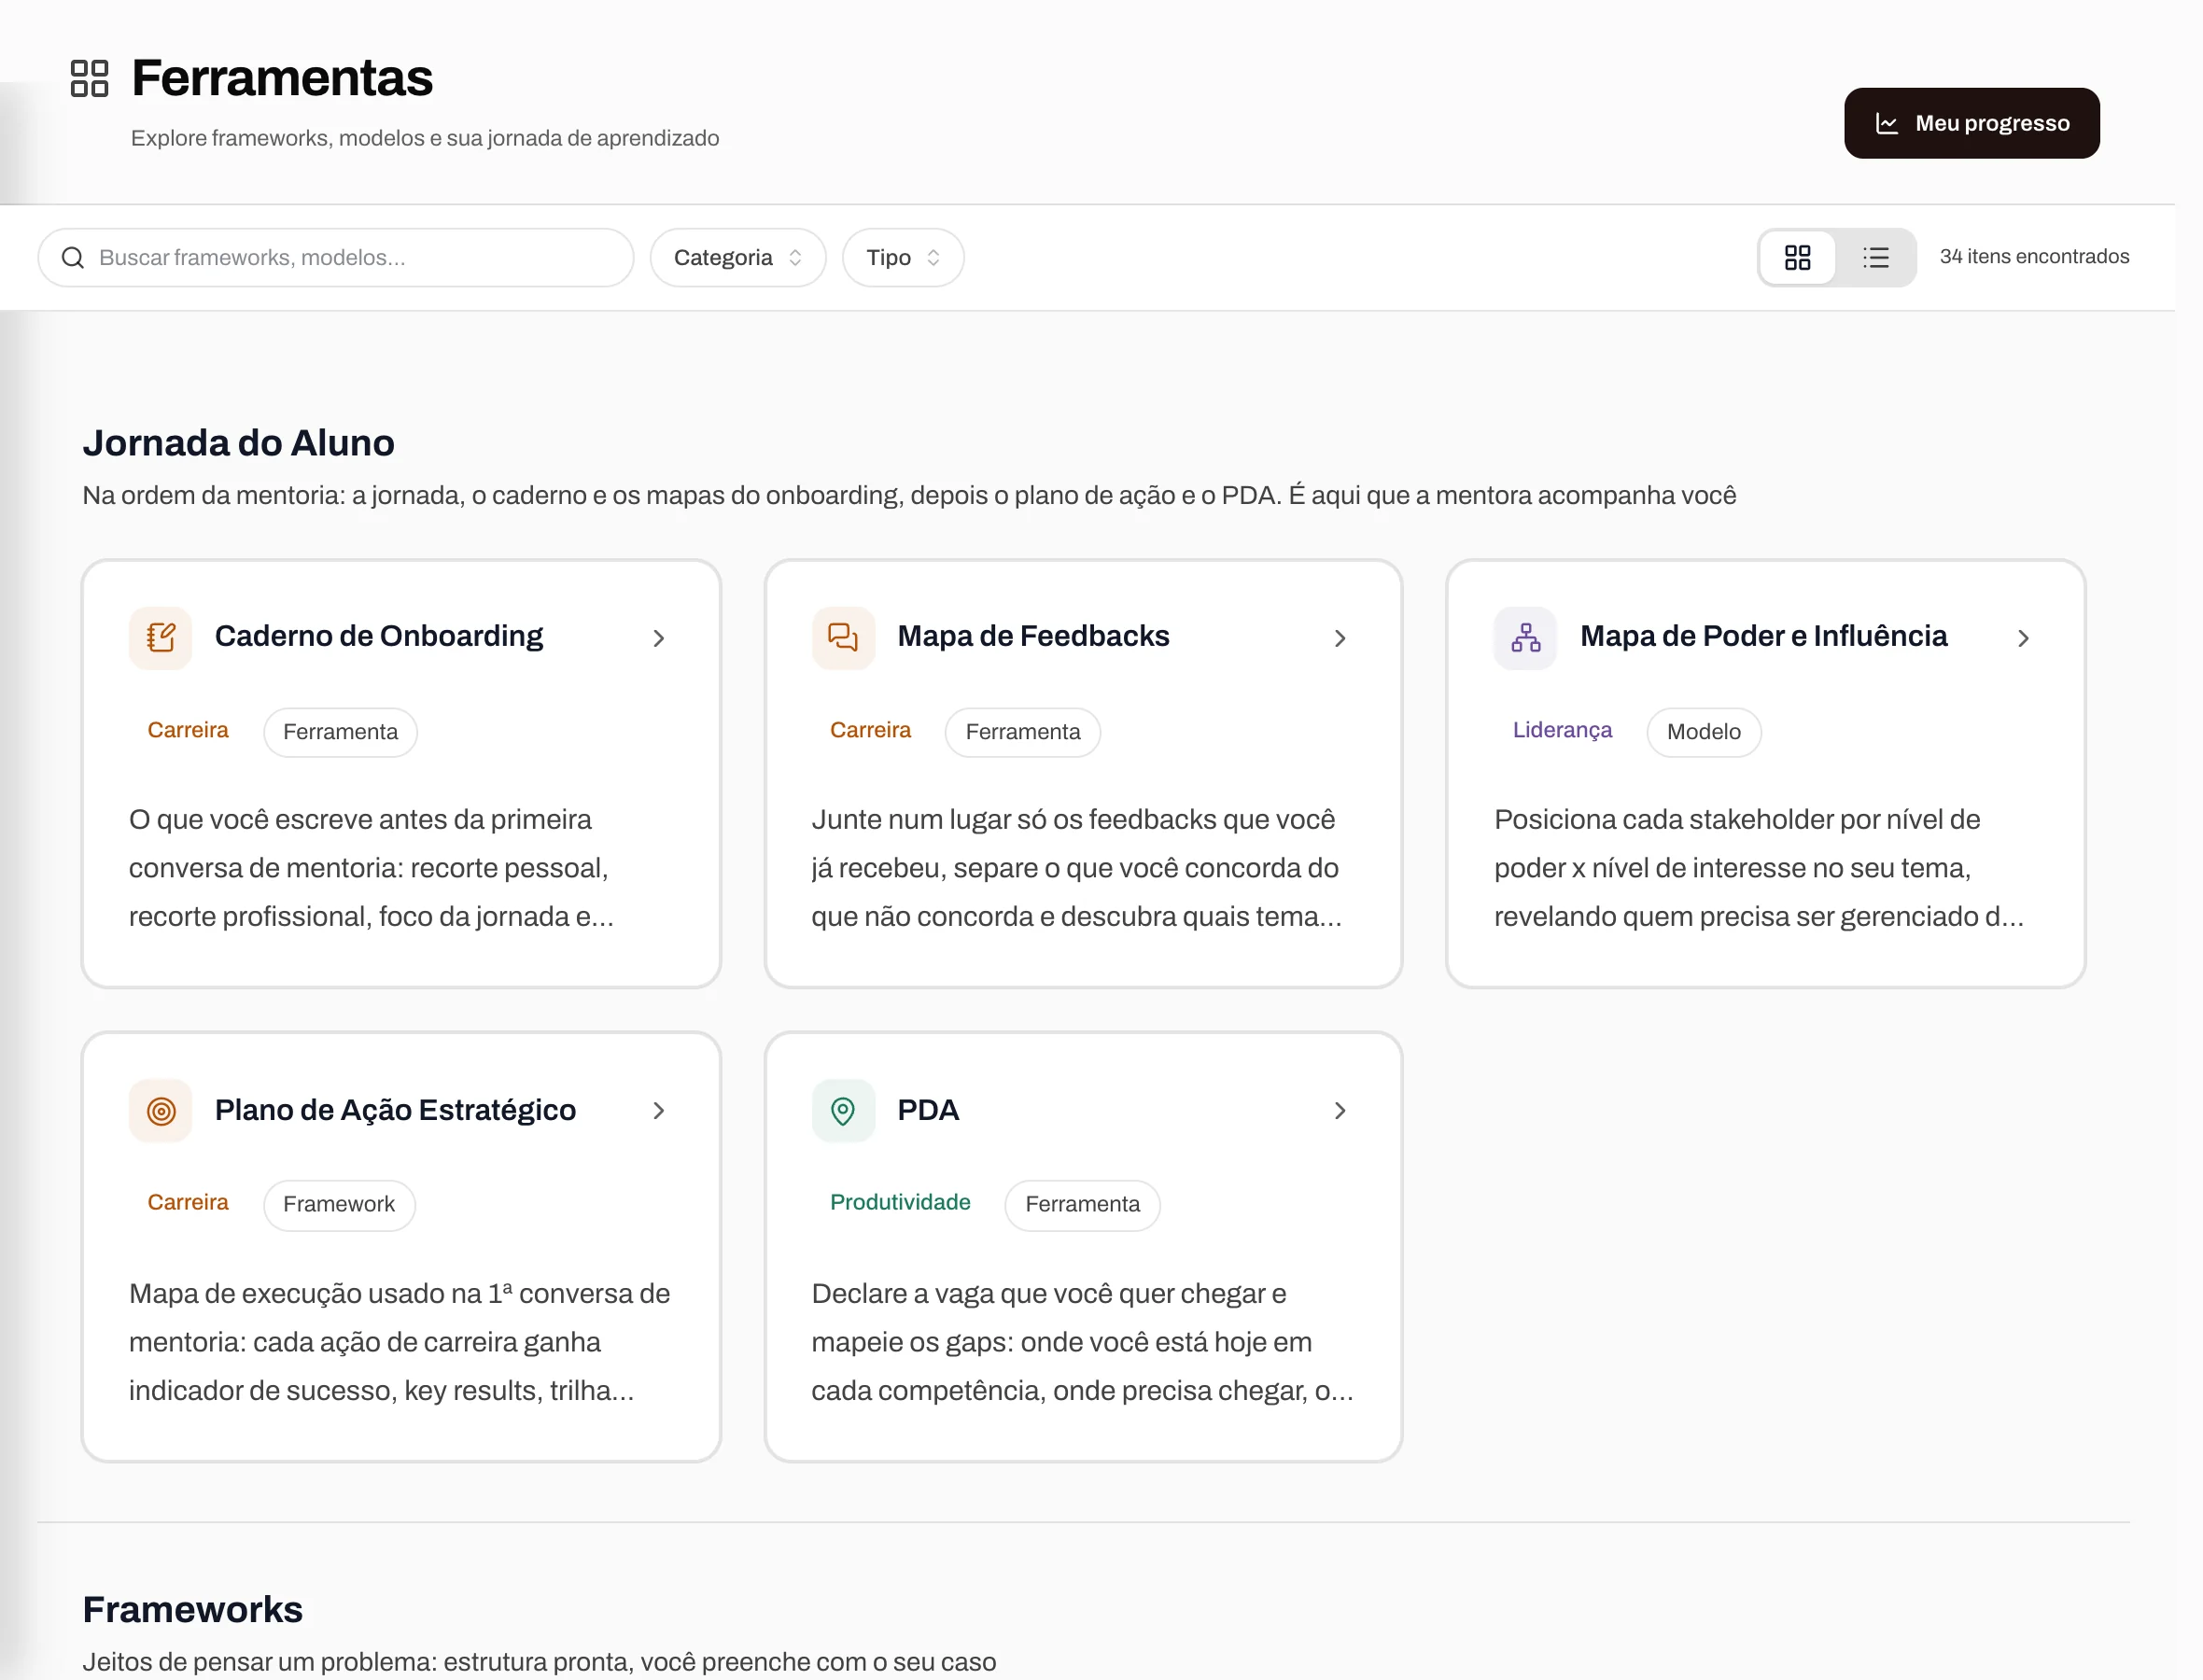Focus the Buscar frameworks search field
Screen dimensions: 2203x1680
click(x=336, y=258)
